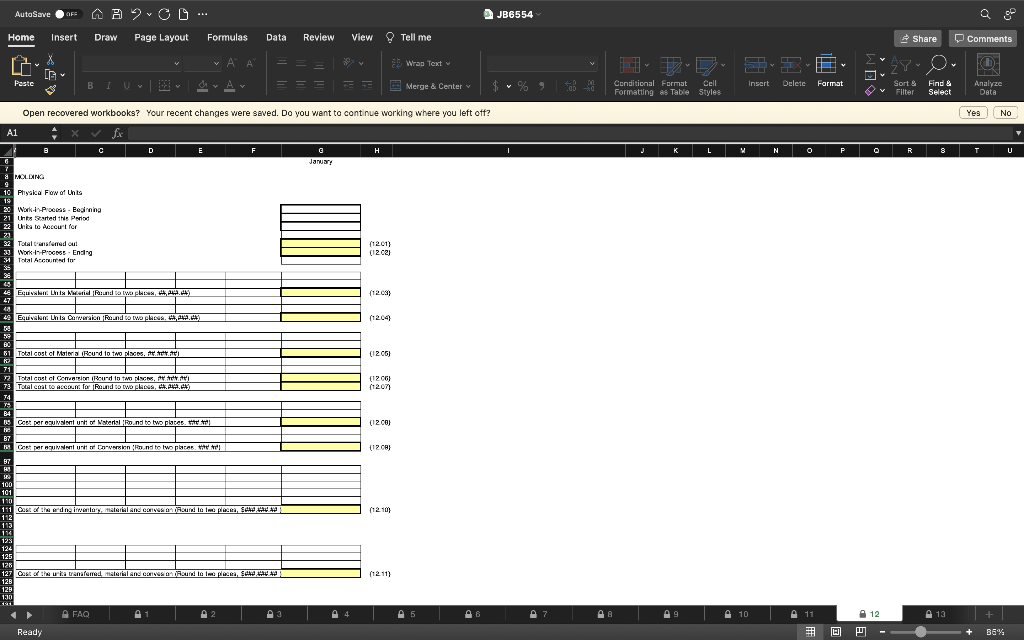
Task: Switch to Normal view icon
Action: [810, 632]
